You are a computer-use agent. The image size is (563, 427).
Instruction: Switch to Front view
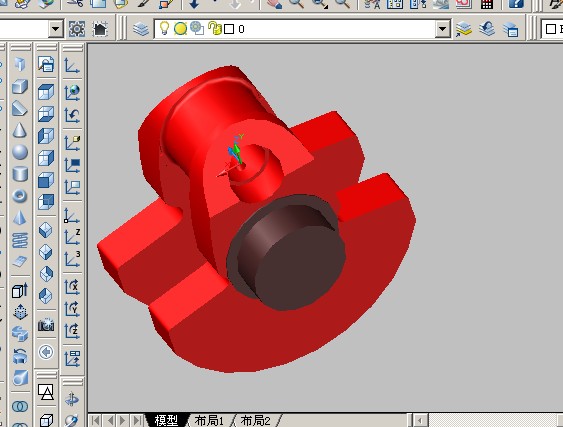(46, 180)
